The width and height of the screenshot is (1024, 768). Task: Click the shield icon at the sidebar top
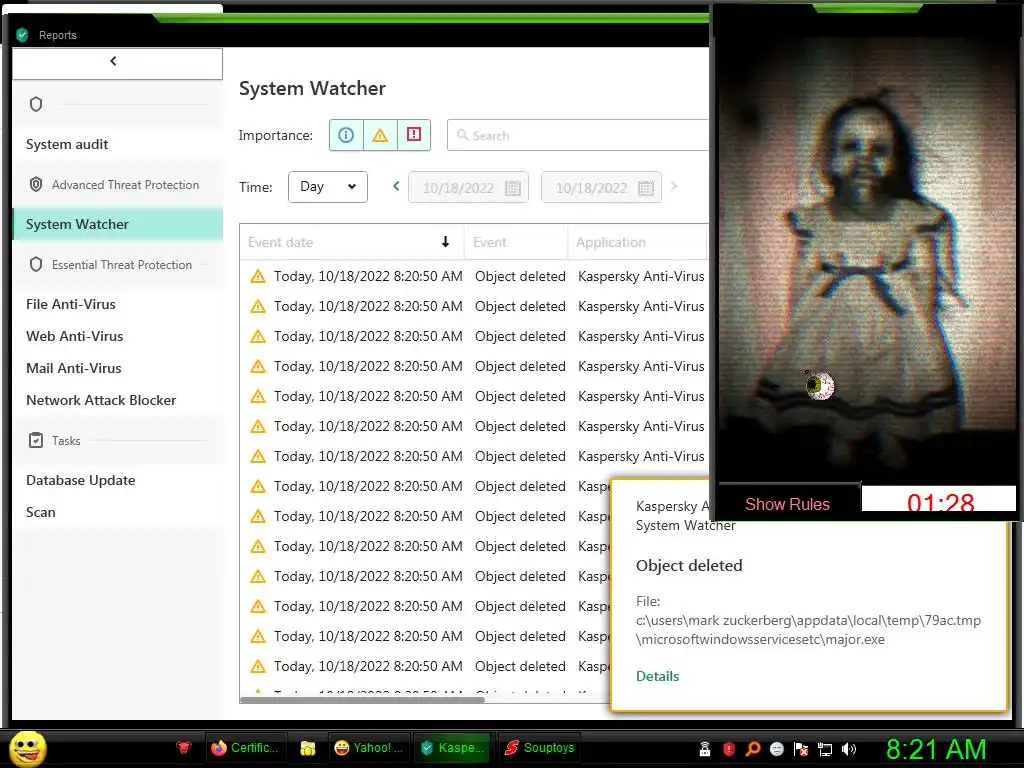tap(36, 104)
